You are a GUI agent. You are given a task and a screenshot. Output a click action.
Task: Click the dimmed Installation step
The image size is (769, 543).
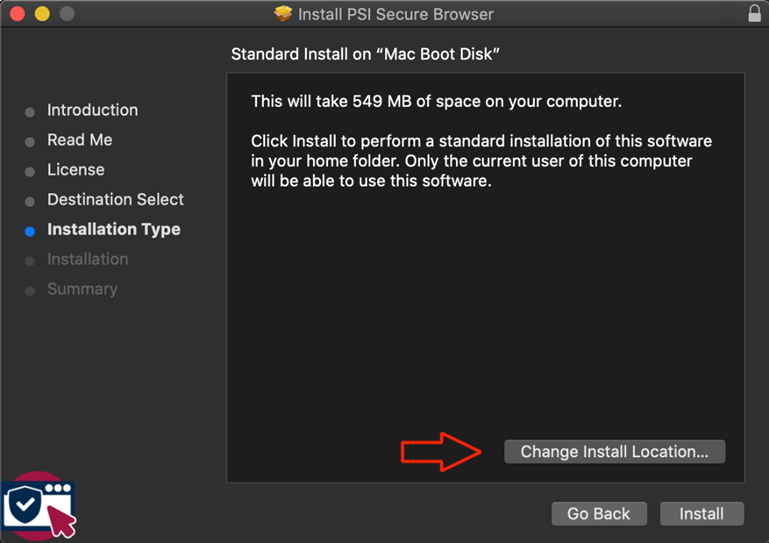tap(88, 259)
